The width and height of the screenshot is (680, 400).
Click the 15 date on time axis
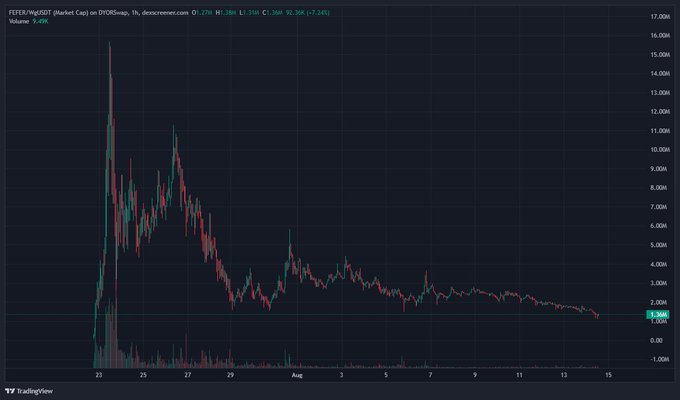(x=608, y=375)
